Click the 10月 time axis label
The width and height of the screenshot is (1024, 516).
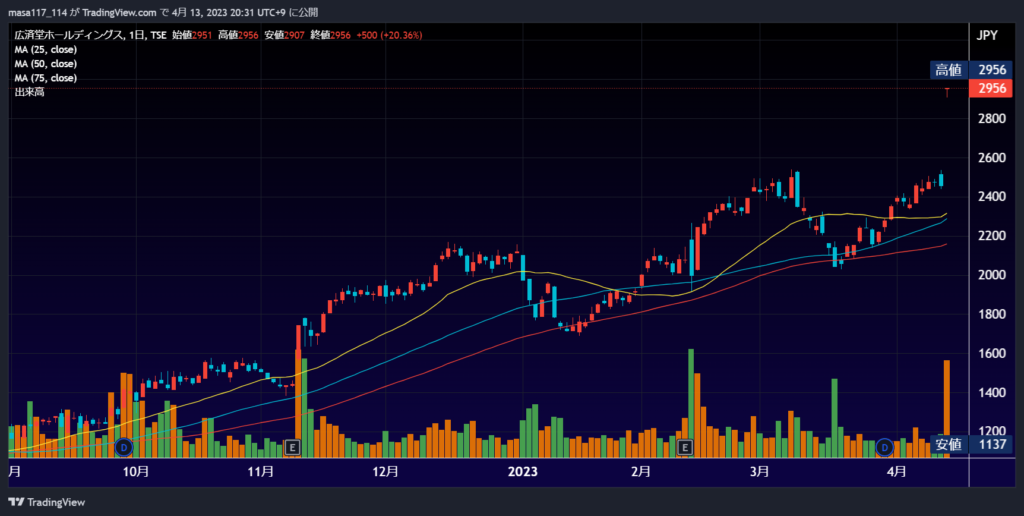(x=136, y=472)
